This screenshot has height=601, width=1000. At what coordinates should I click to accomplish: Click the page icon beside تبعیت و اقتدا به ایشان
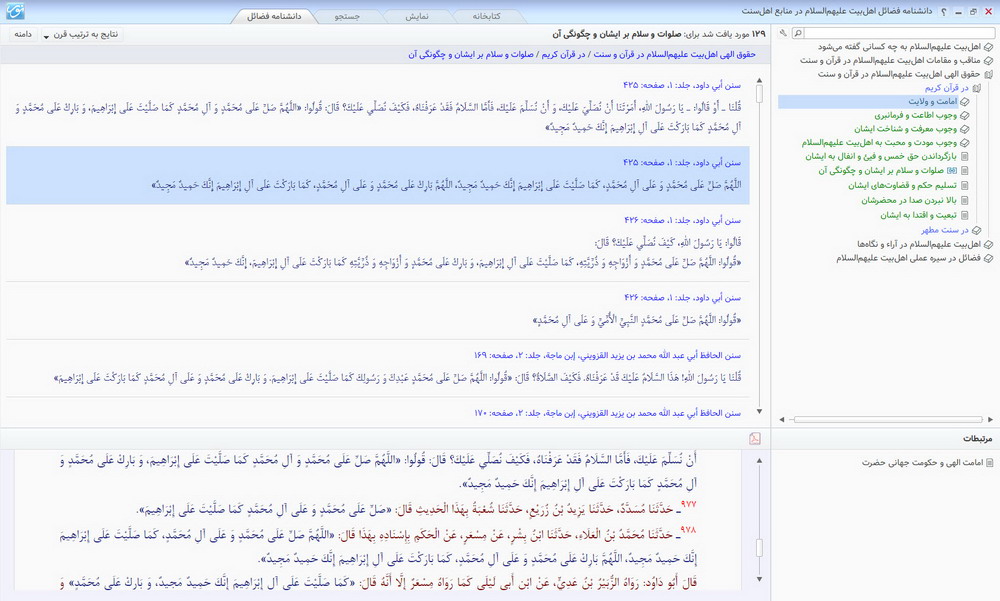[964, 216]
